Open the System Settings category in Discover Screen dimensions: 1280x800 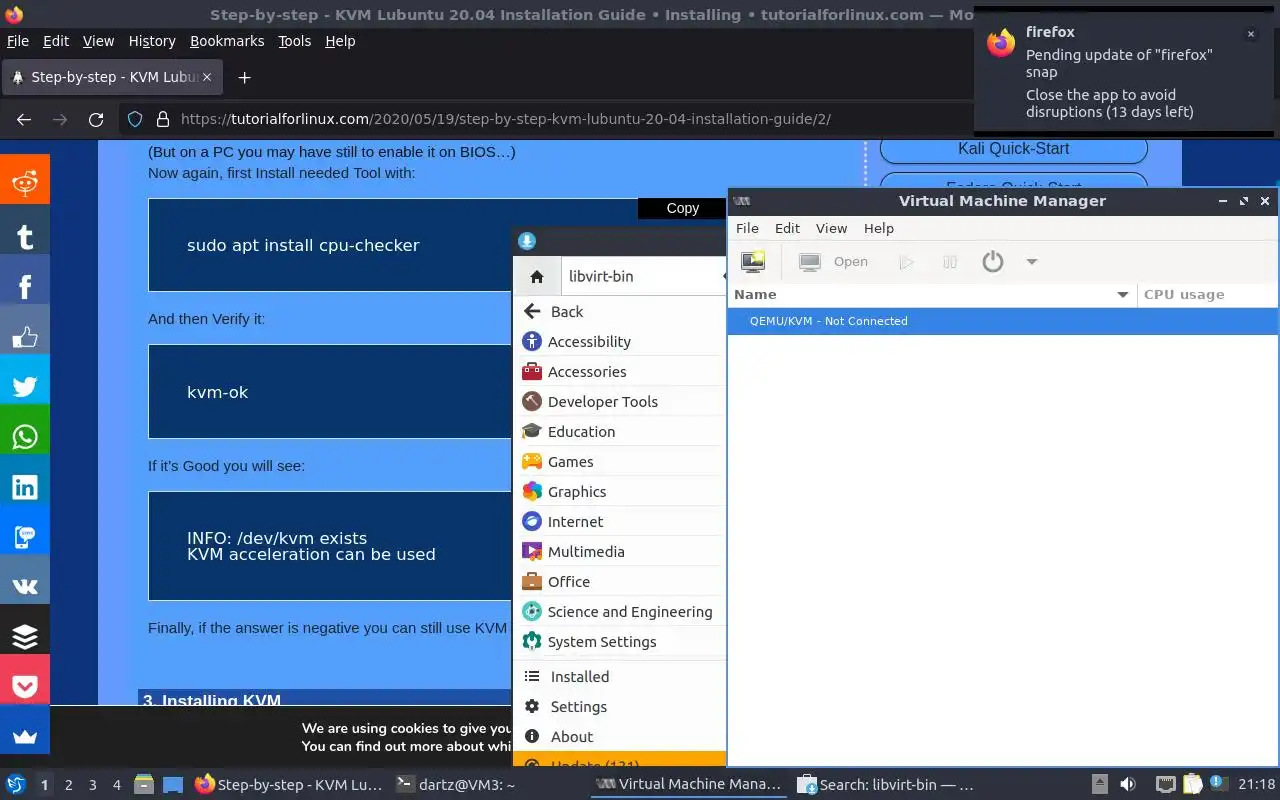(619, 642)
